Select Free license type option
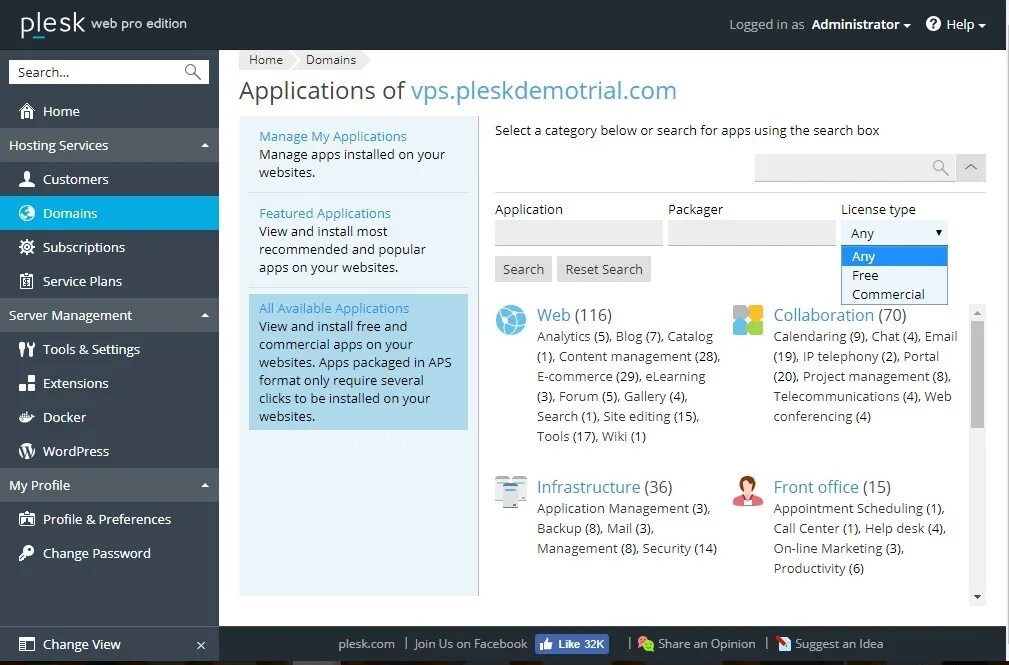 894,276
